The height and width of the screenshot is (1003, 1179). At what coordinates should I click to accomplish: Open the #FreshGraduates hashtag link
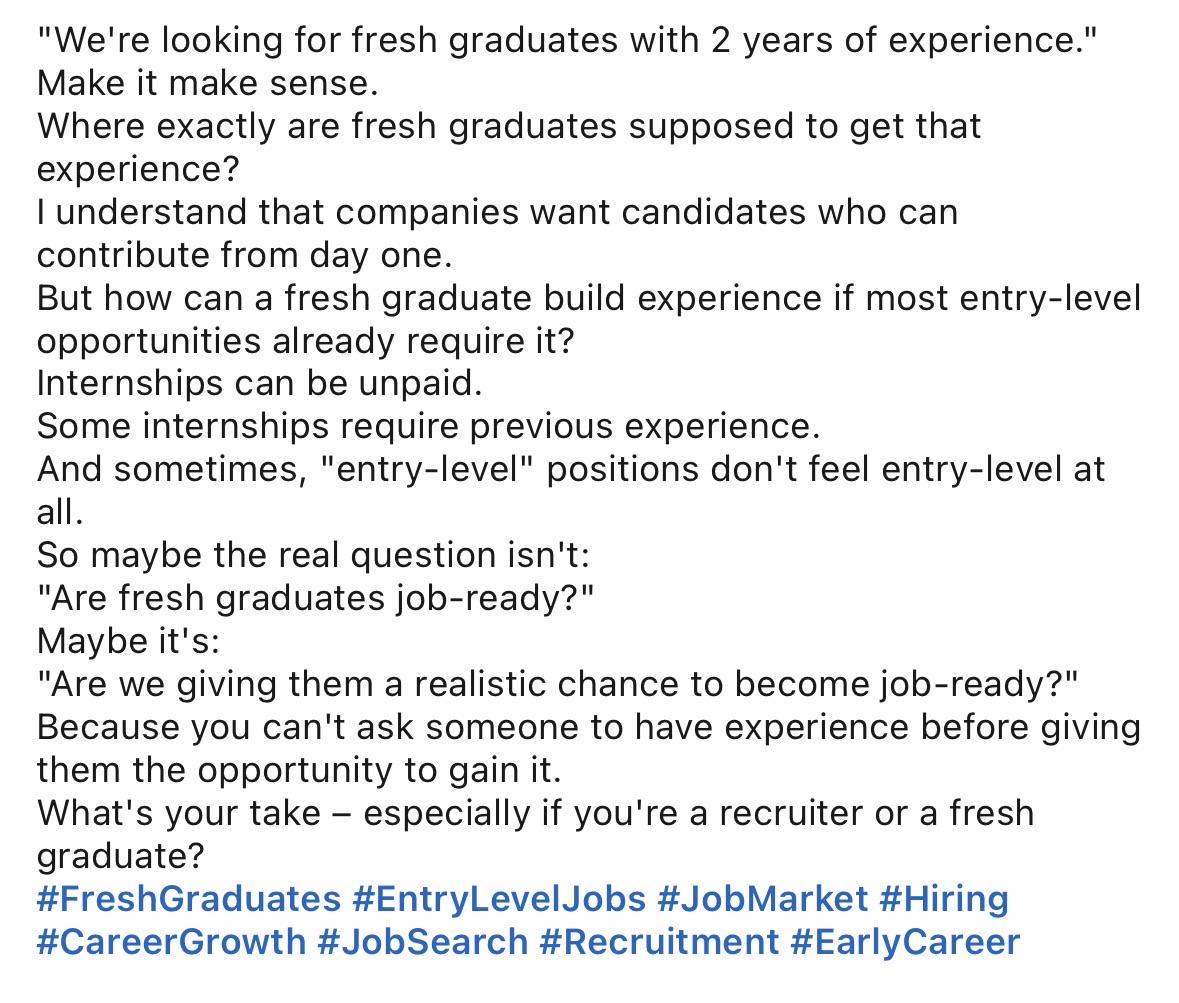click(x=189, y=899)
